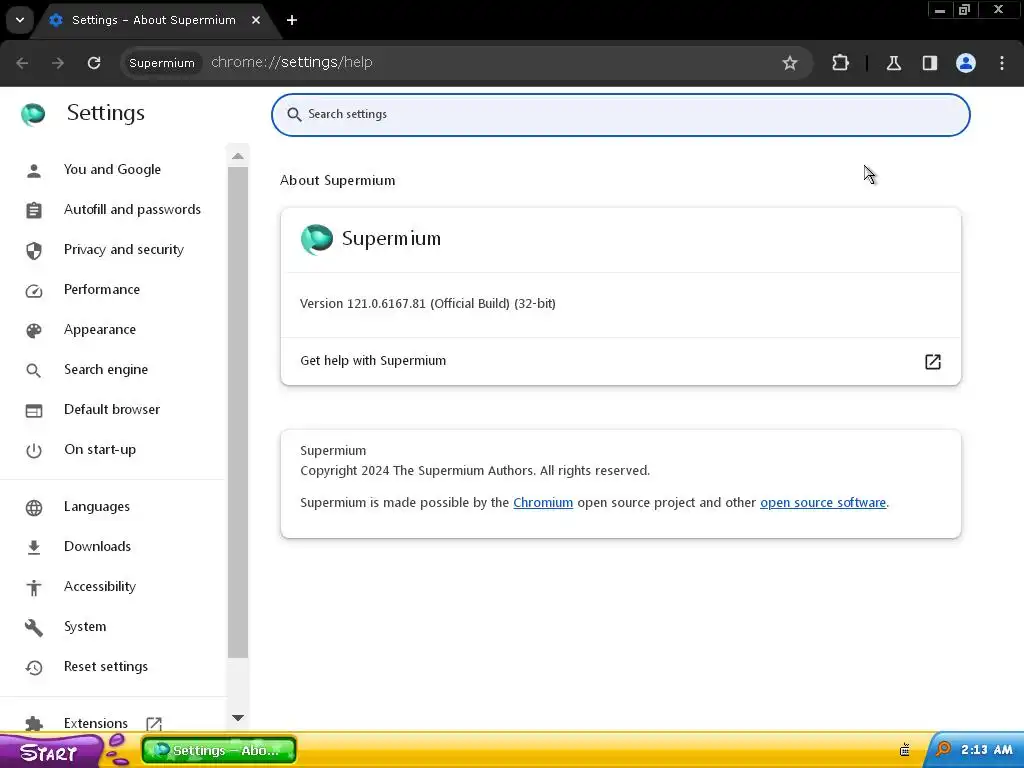The image size is (1024, 768).
Task: Toggle the side panel icon
Action: pyautogui.click(x=929, y=63)
